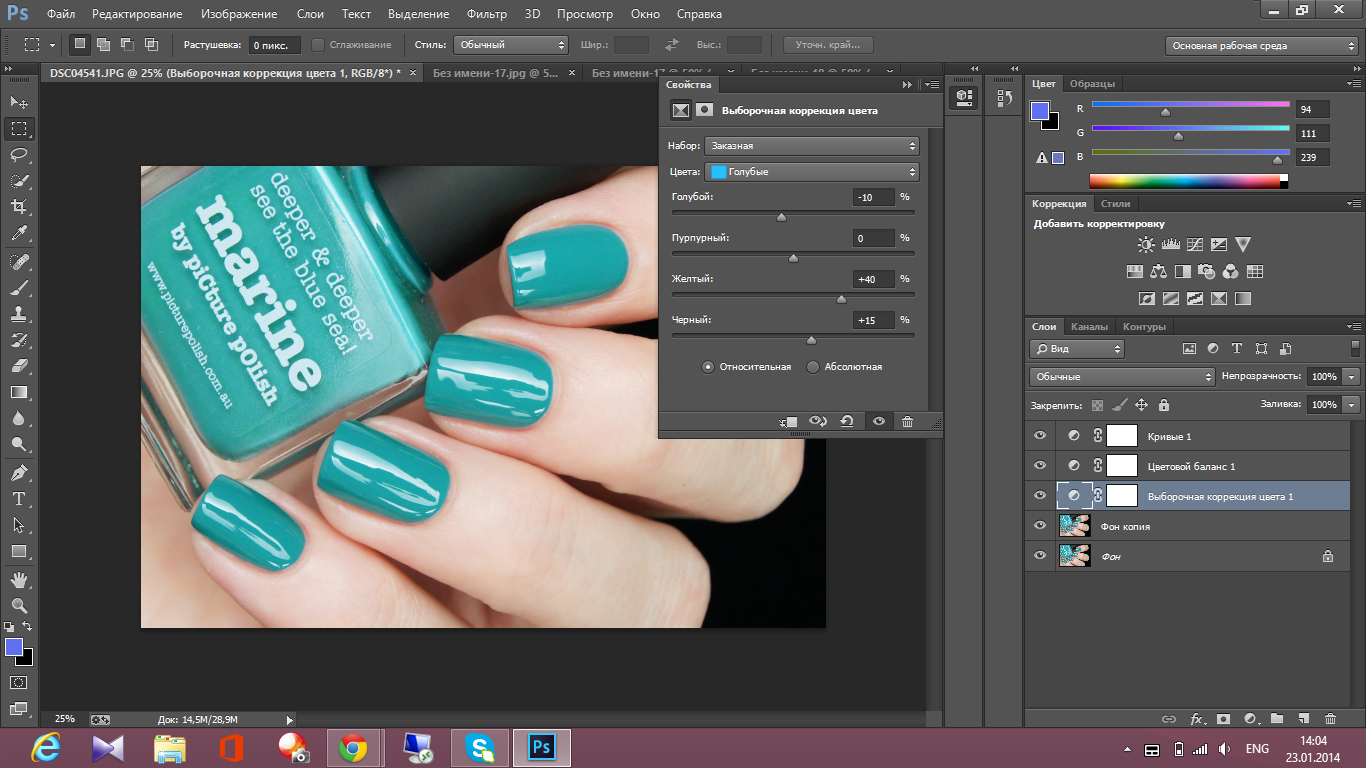1366x768 pixels.
Task: Hide the Выборочная коррекция цвета 1 layer
Action: point(1040,496)
